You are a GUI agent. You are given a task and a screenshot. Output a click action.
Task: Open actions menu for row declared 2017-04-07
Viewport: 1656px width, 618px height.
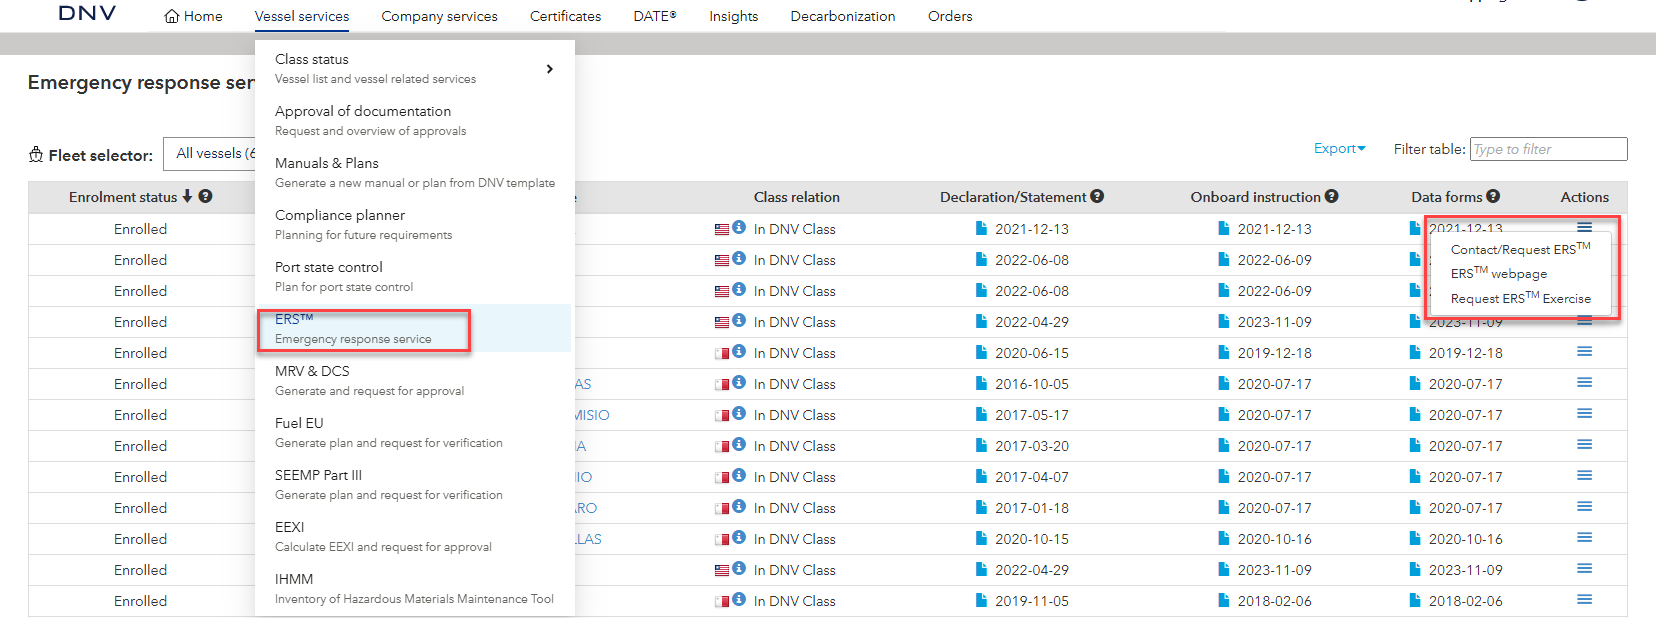point(1585,475)
